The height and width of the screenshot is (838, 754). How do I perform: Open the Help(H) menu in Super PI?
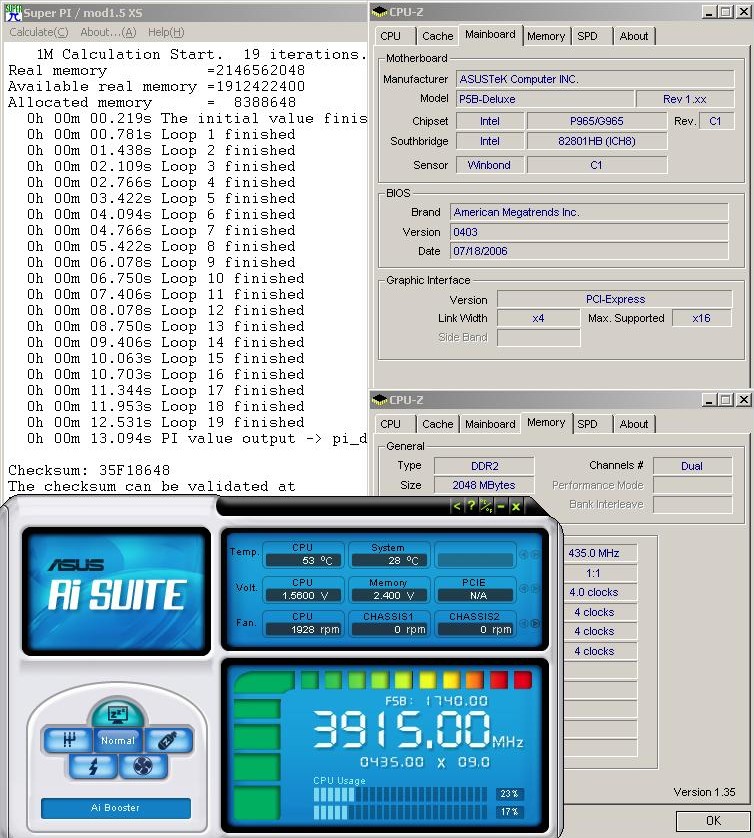click(166, 32)
